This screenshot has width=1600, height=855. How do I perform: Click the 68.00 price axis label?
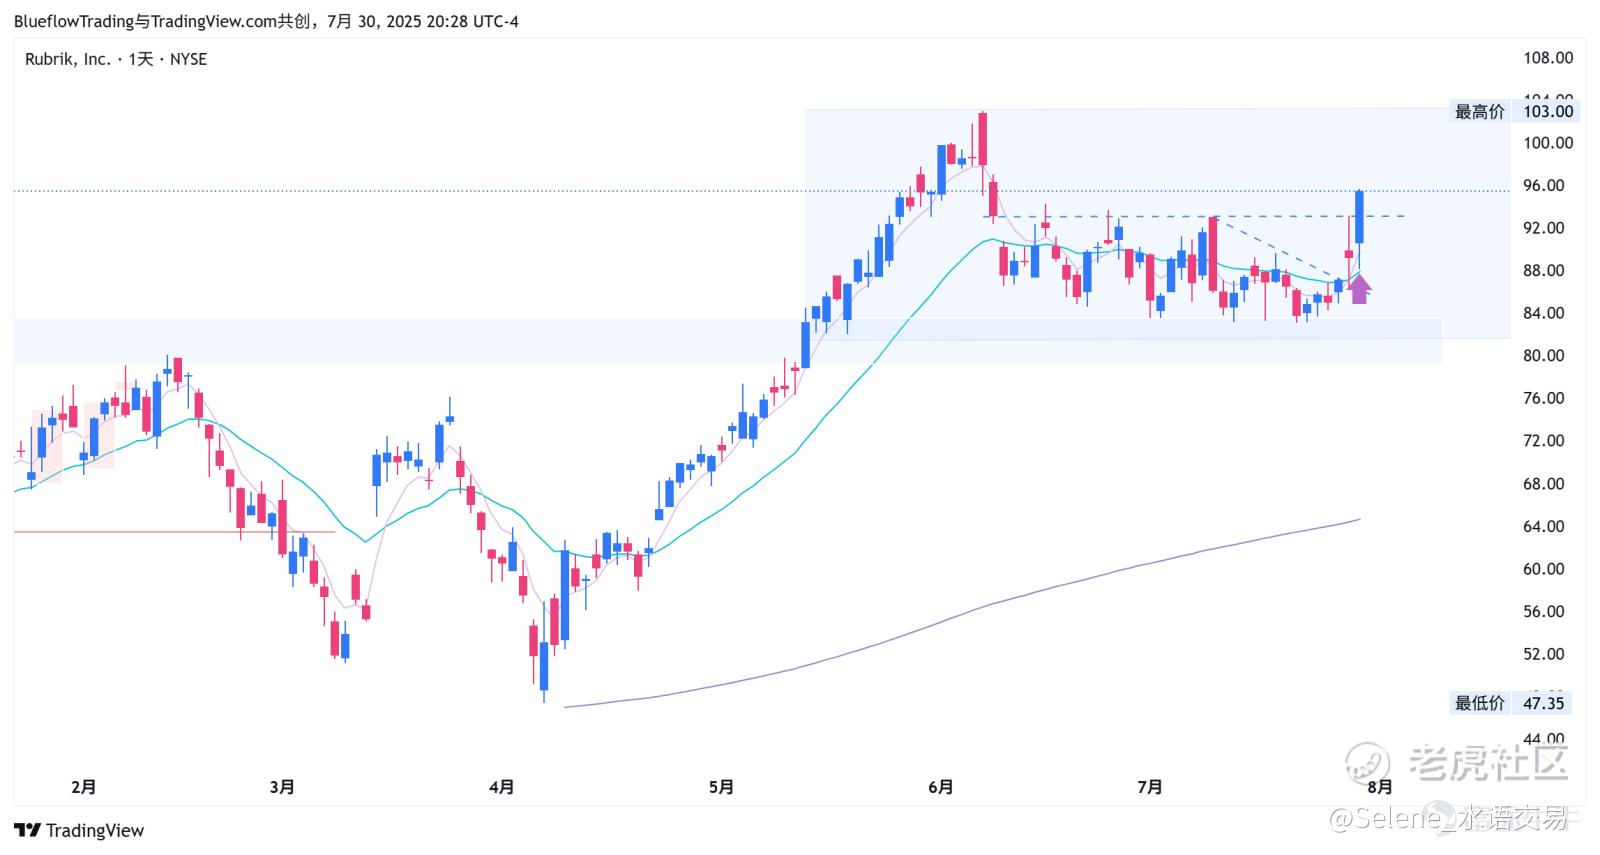tap(1544, 484)
